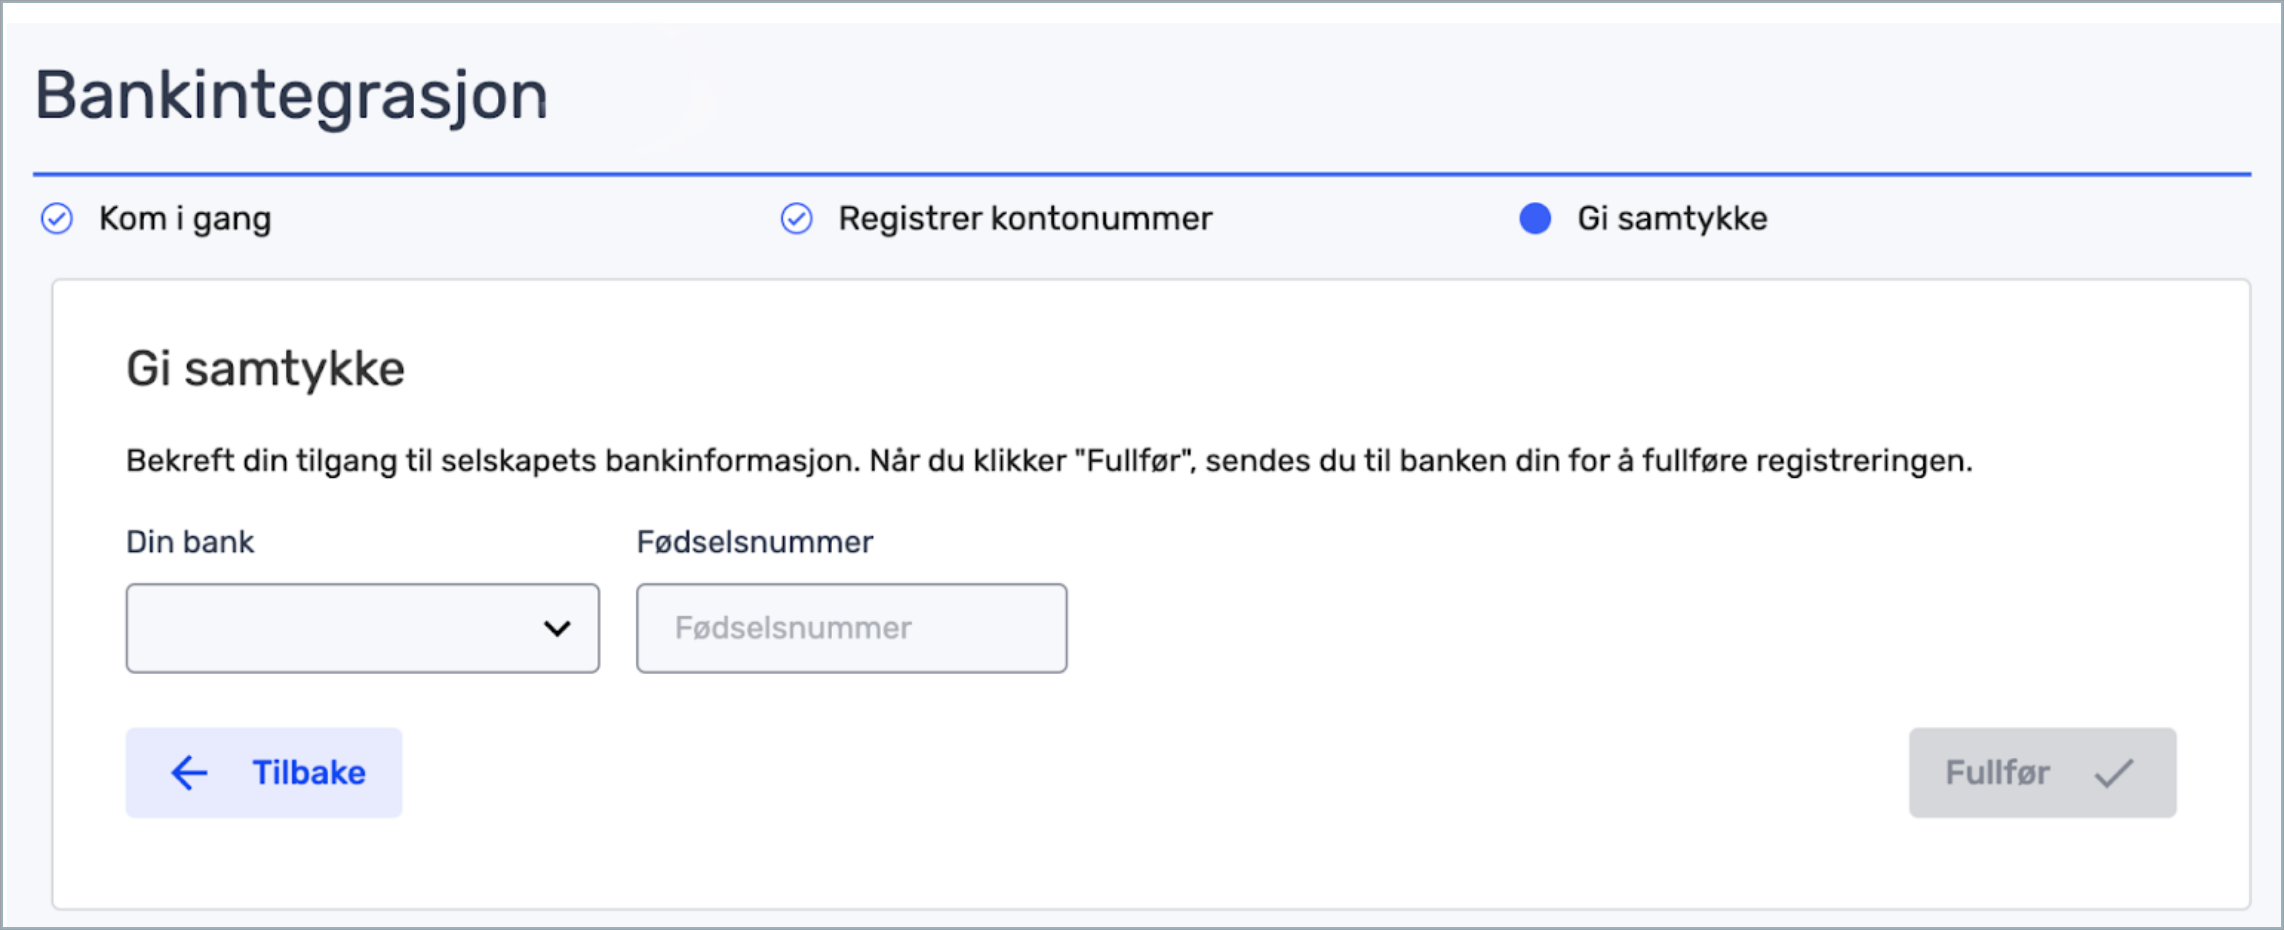Screen dimensions: 2284x930
Task: Click the blue progress line under the title
Action: 1140,174
